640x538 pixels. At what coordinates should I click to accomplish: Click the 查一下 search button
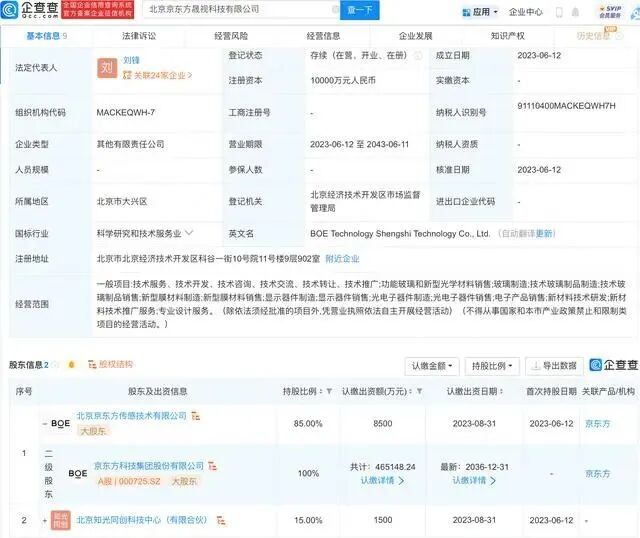coord(360,9)
